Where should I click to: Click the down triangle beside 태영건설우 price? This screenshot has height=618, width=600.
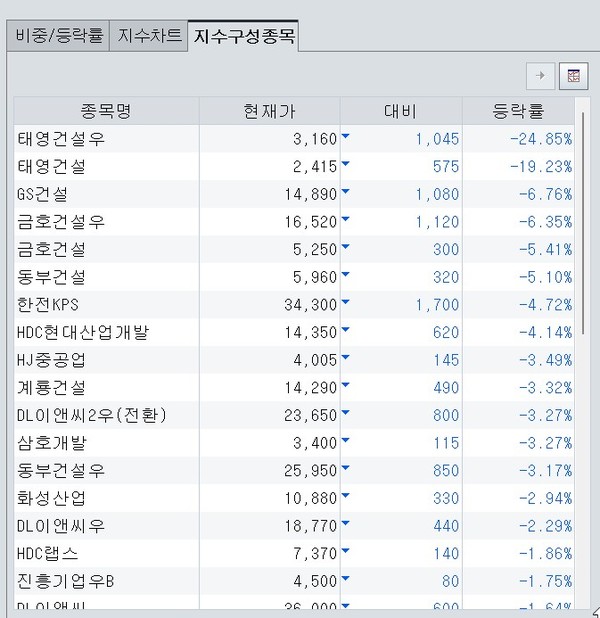pyautogui.click(x=346, y=137)
